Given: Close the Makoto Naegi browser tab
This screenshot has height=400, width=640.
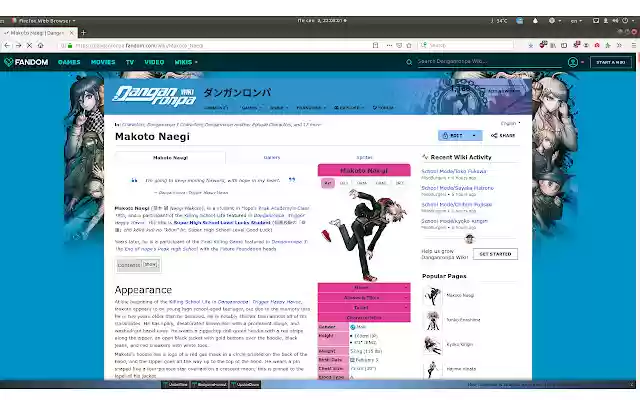Looking at the screenshot, I should point(72,33).
